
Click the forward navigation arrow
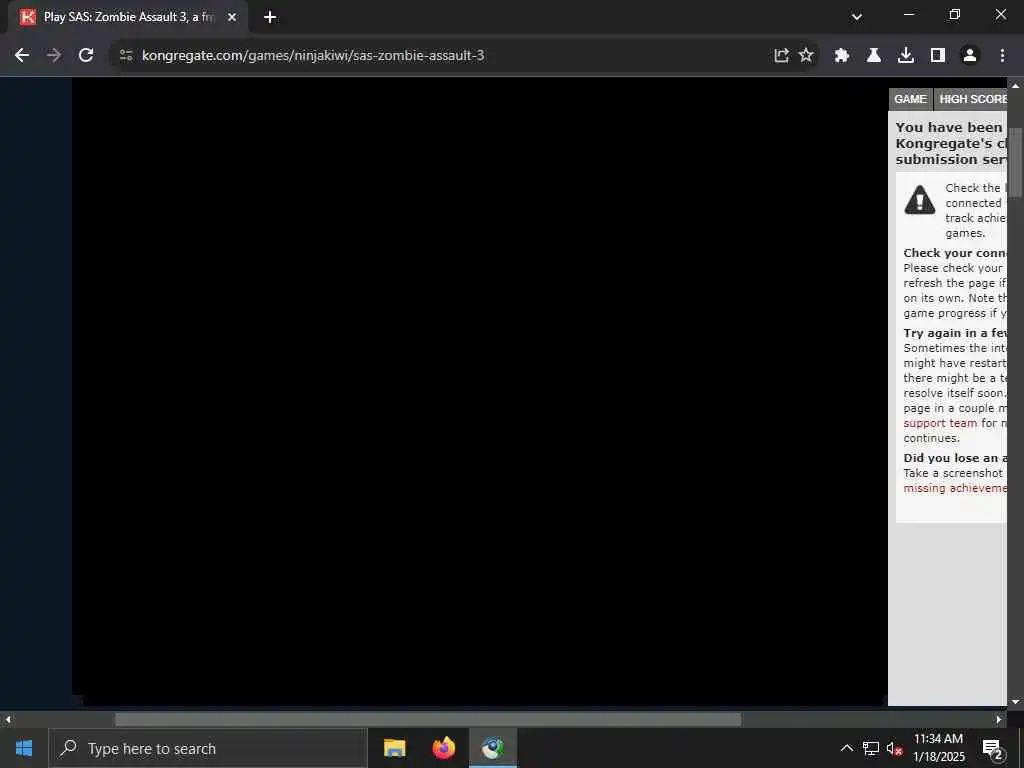coord(54,56)
